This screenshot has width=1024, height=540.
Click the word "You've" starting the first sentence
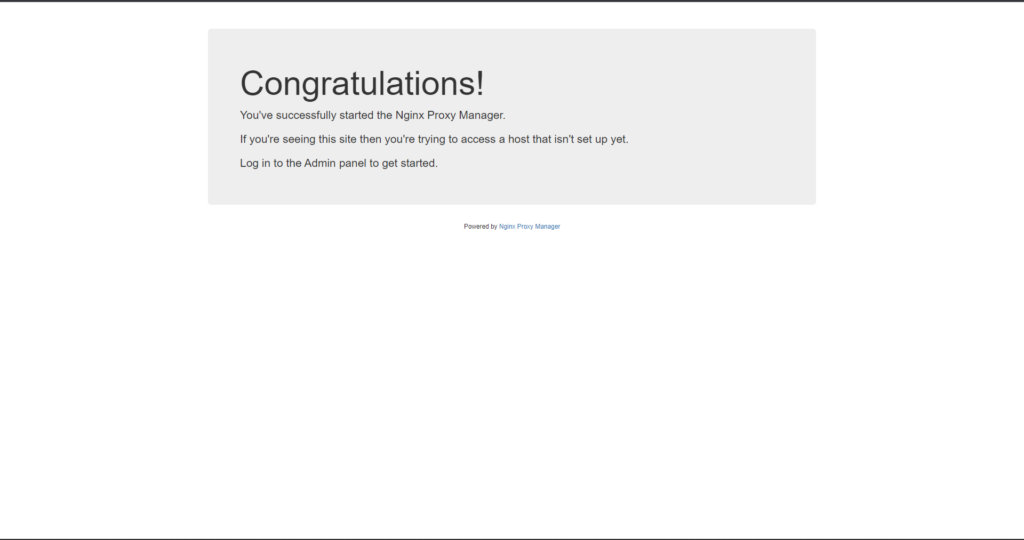coord(258,115)
